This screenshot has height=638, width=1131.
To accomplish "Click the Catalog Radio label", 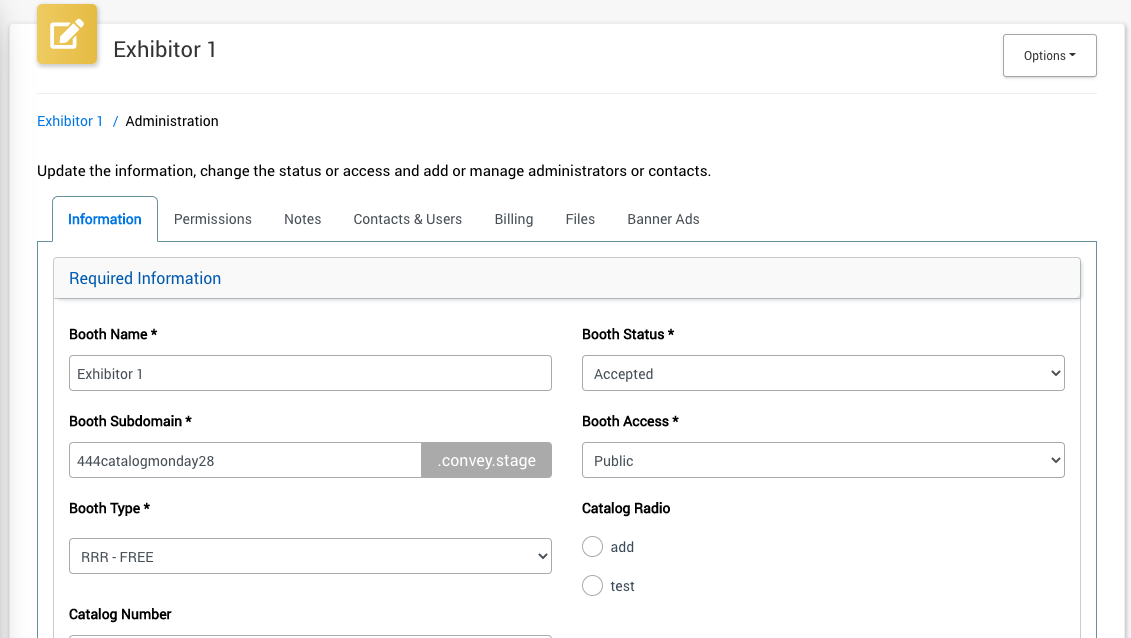I will point(626,508).
